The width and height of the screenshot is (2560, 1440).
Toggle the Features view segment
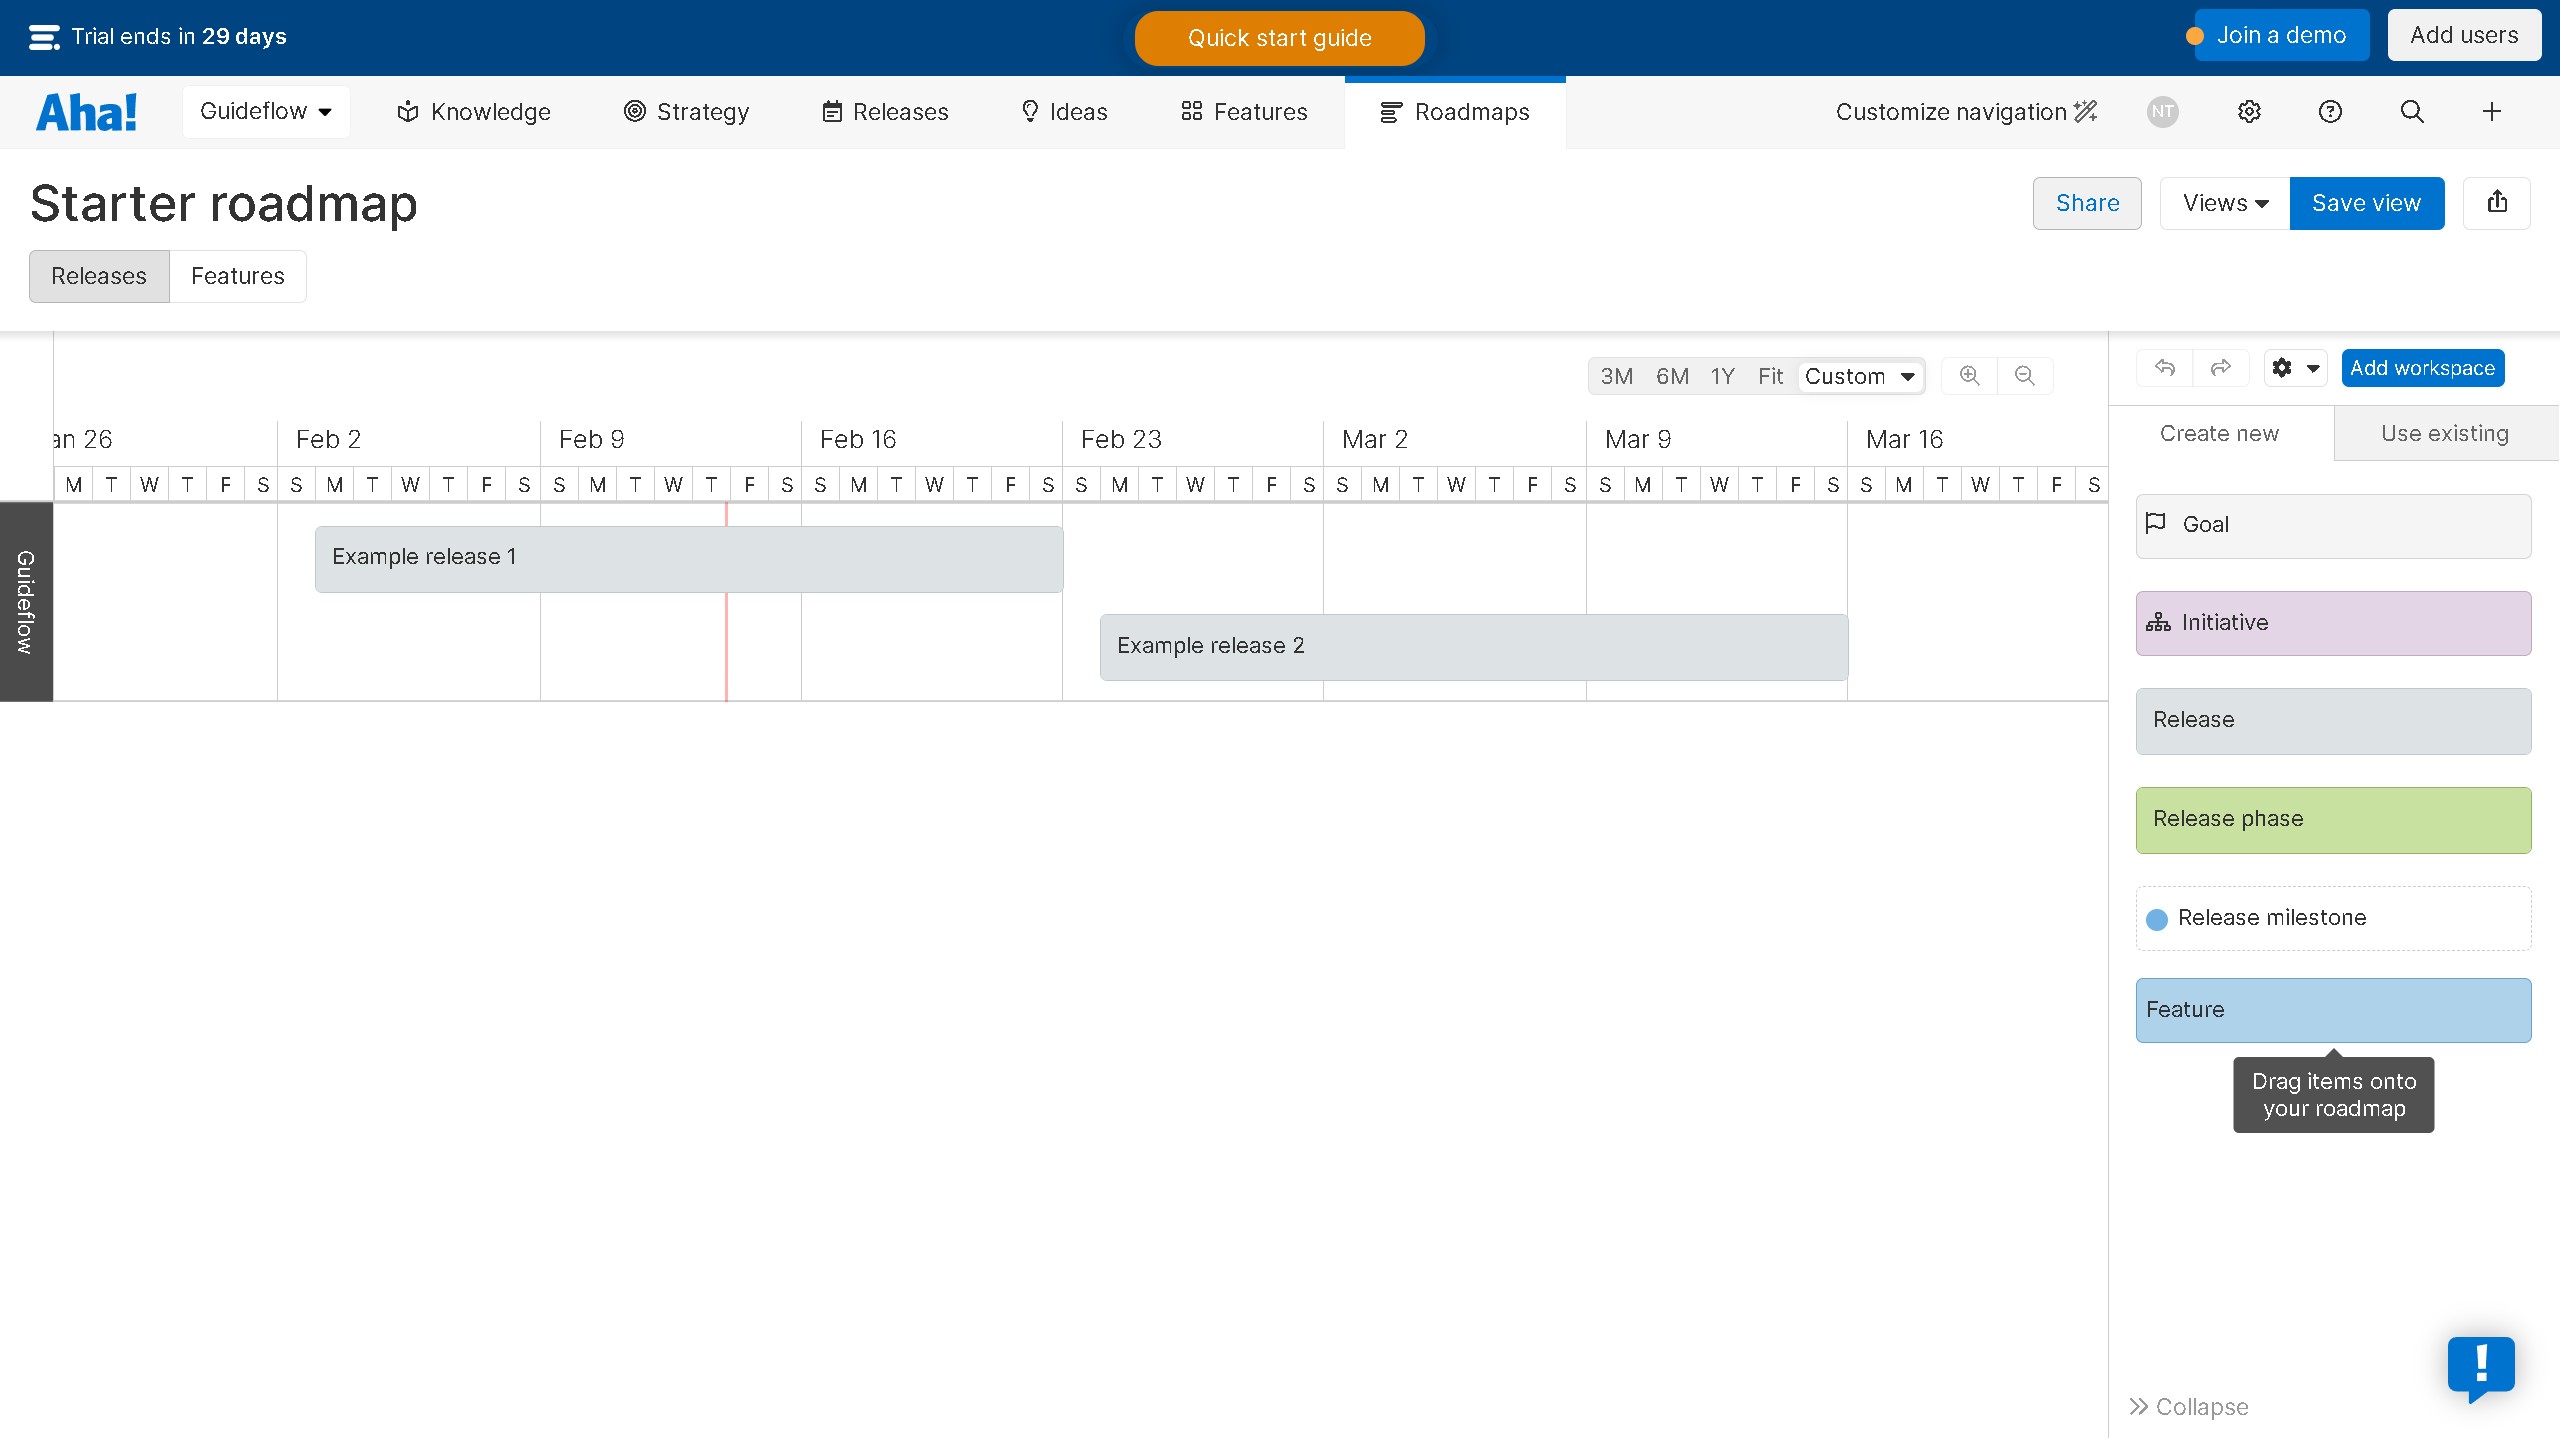click(x=237, y=276)
